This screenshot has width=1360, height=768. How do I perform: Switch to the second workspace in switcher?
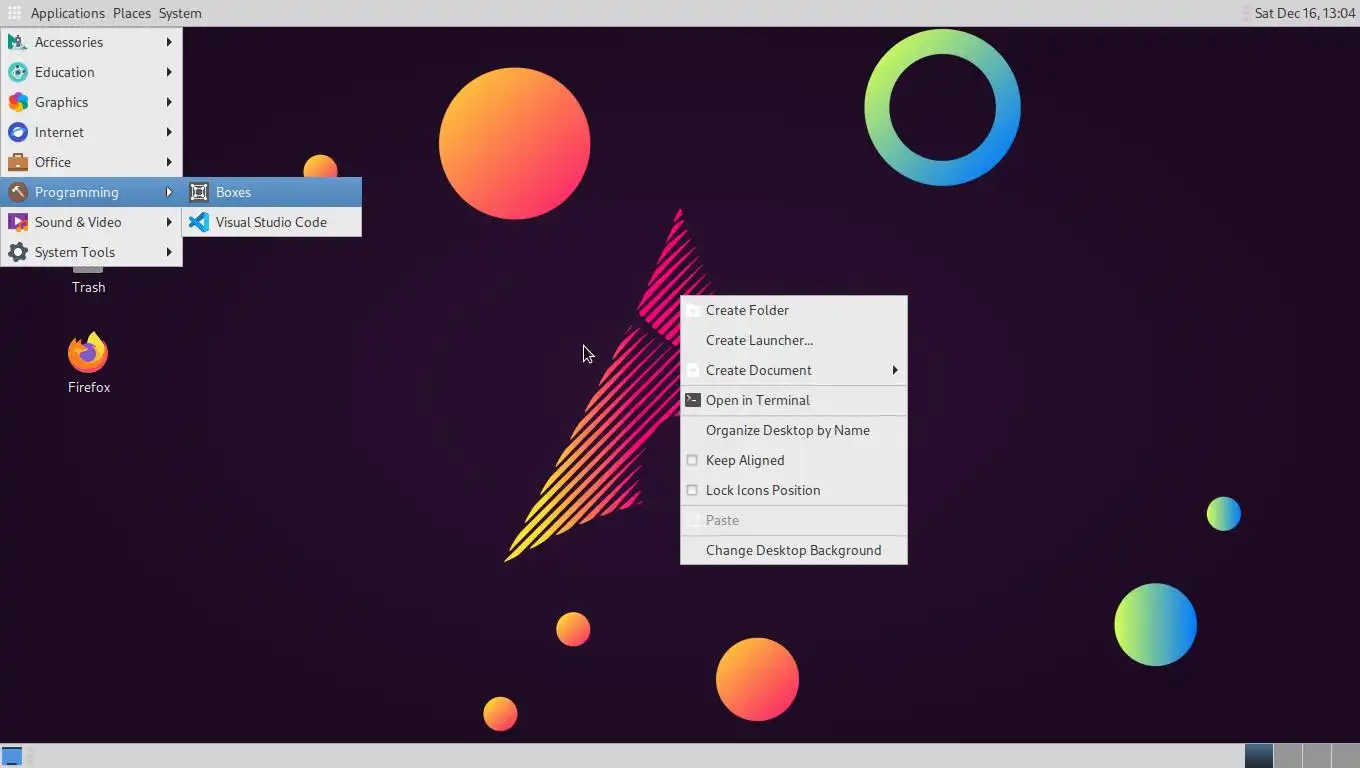(x=1288, y=756)
